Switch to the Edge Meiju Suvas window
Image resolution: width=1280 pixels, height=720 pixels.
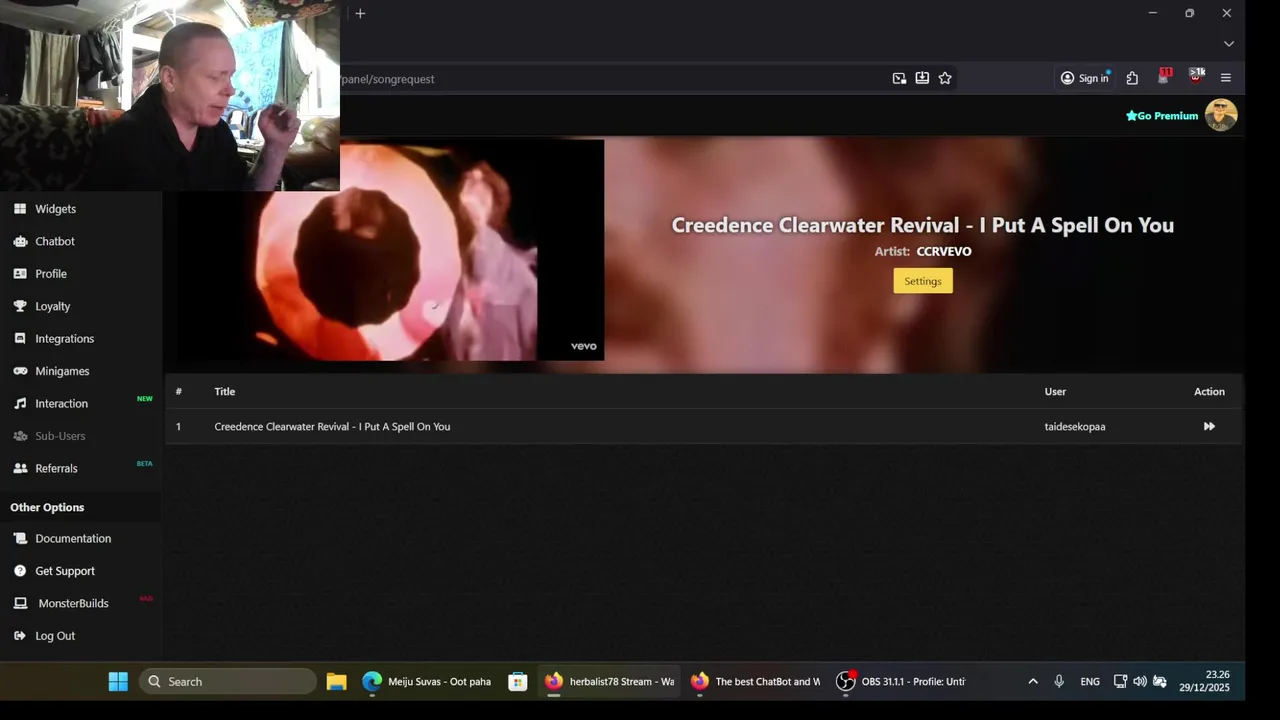[x=427, y=682]
